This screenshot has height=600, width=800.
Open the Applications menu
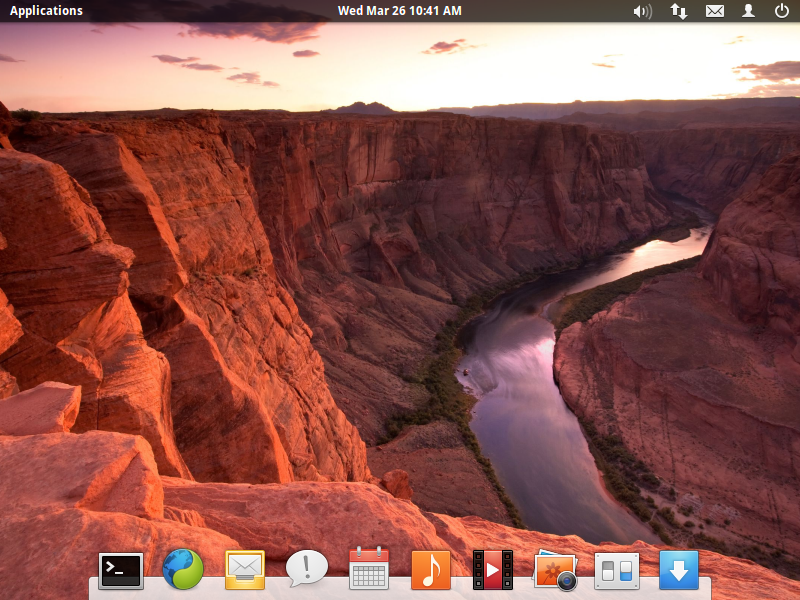coord(46,11)
